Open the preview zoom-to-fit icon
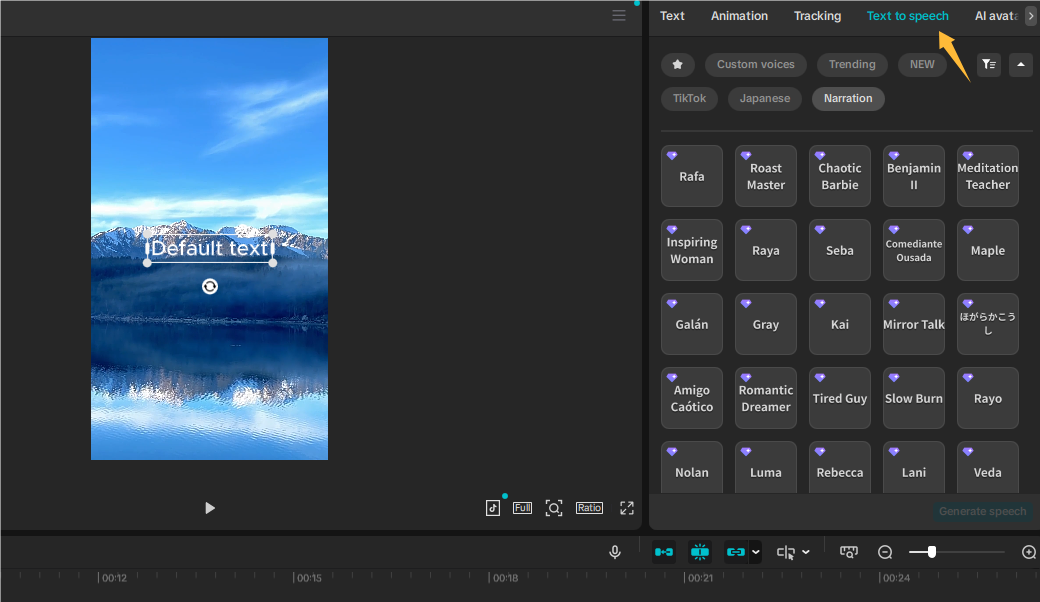This screenshot has height=602, width=1040. tap(554, 508)
